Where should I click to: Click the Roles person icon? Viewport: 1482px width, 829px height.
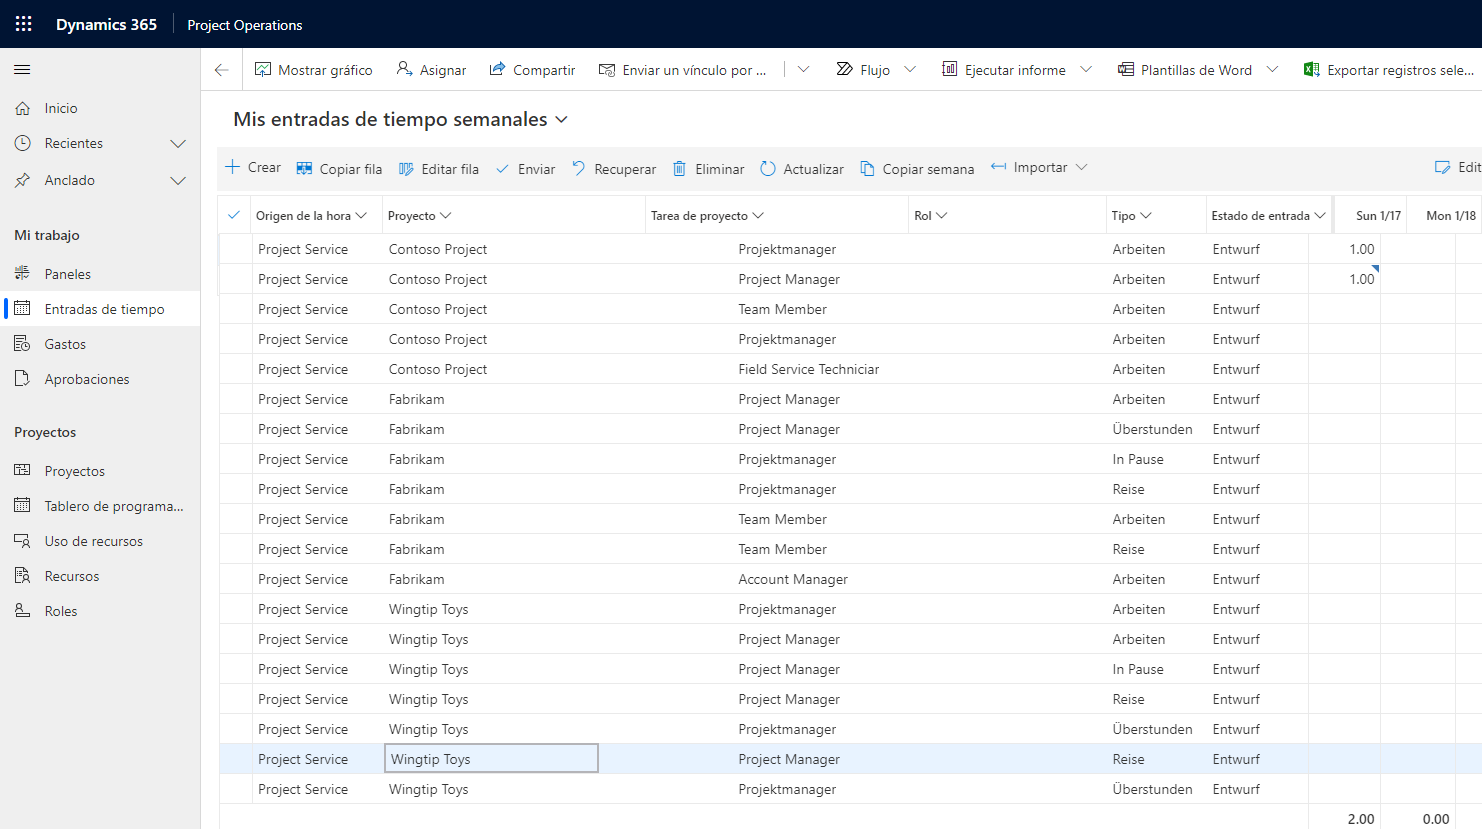22,610
